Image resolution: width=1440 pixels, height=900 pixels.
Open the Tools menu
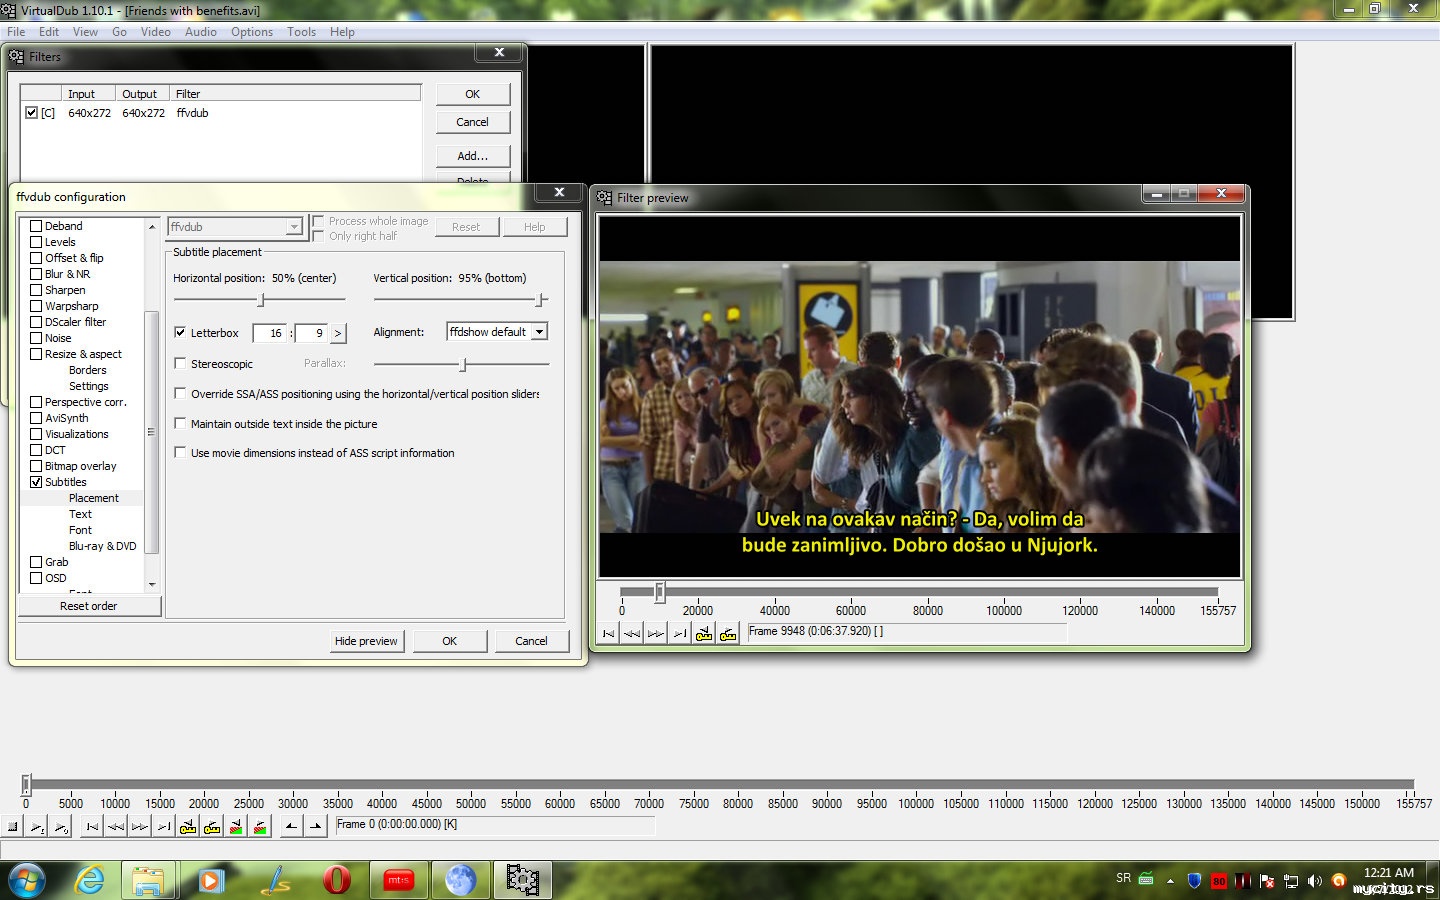coord(301,32)
